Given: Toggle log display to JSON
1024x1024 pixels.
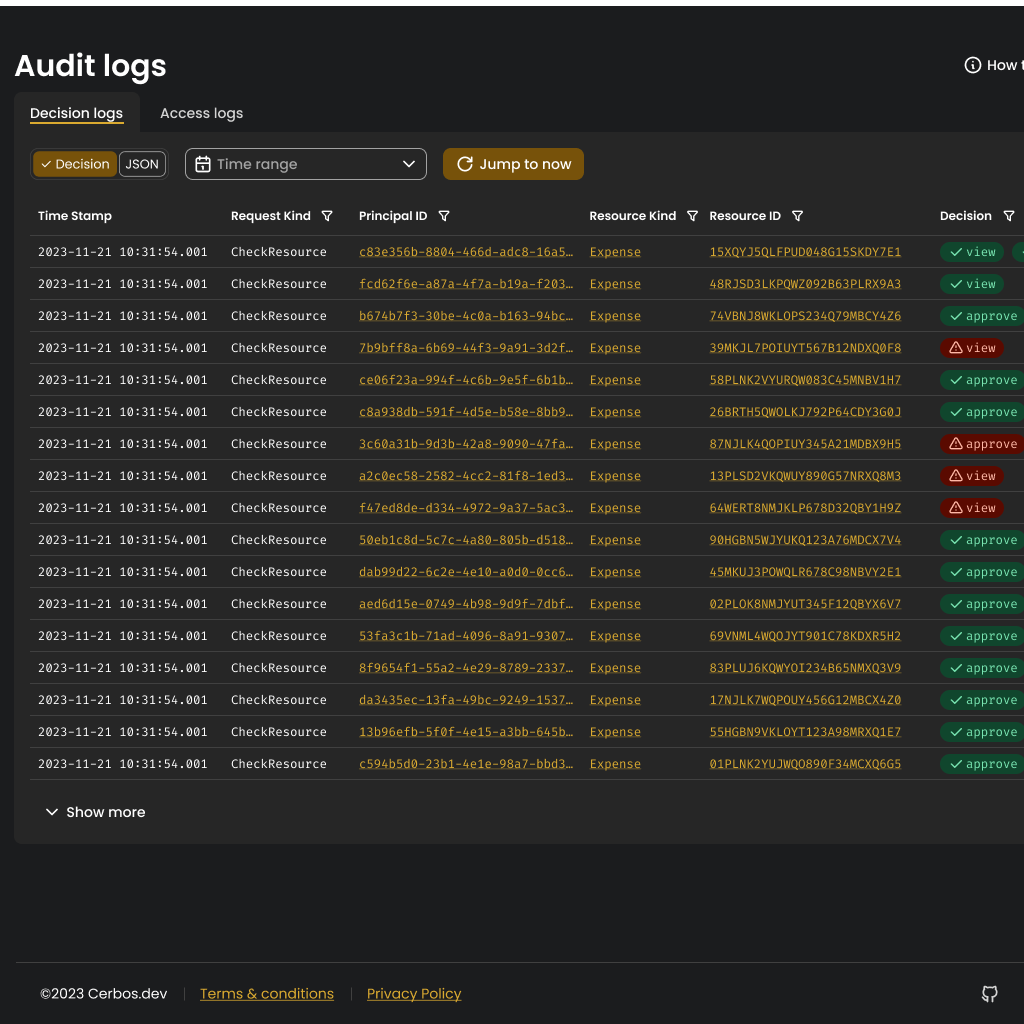Looking at the screenshot, I should 142,164.
